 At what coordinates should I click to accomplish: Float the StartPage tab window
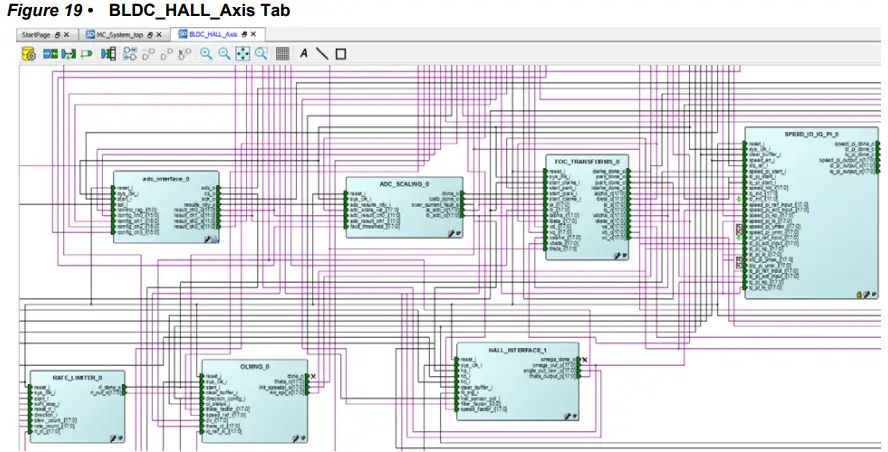coord(57,35)
